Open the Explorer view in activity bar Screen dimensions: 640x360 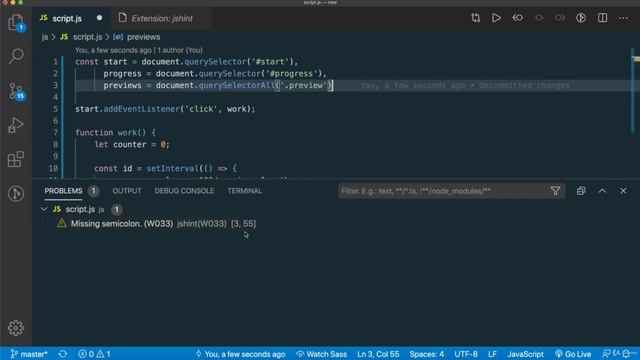tap(16, 22)
